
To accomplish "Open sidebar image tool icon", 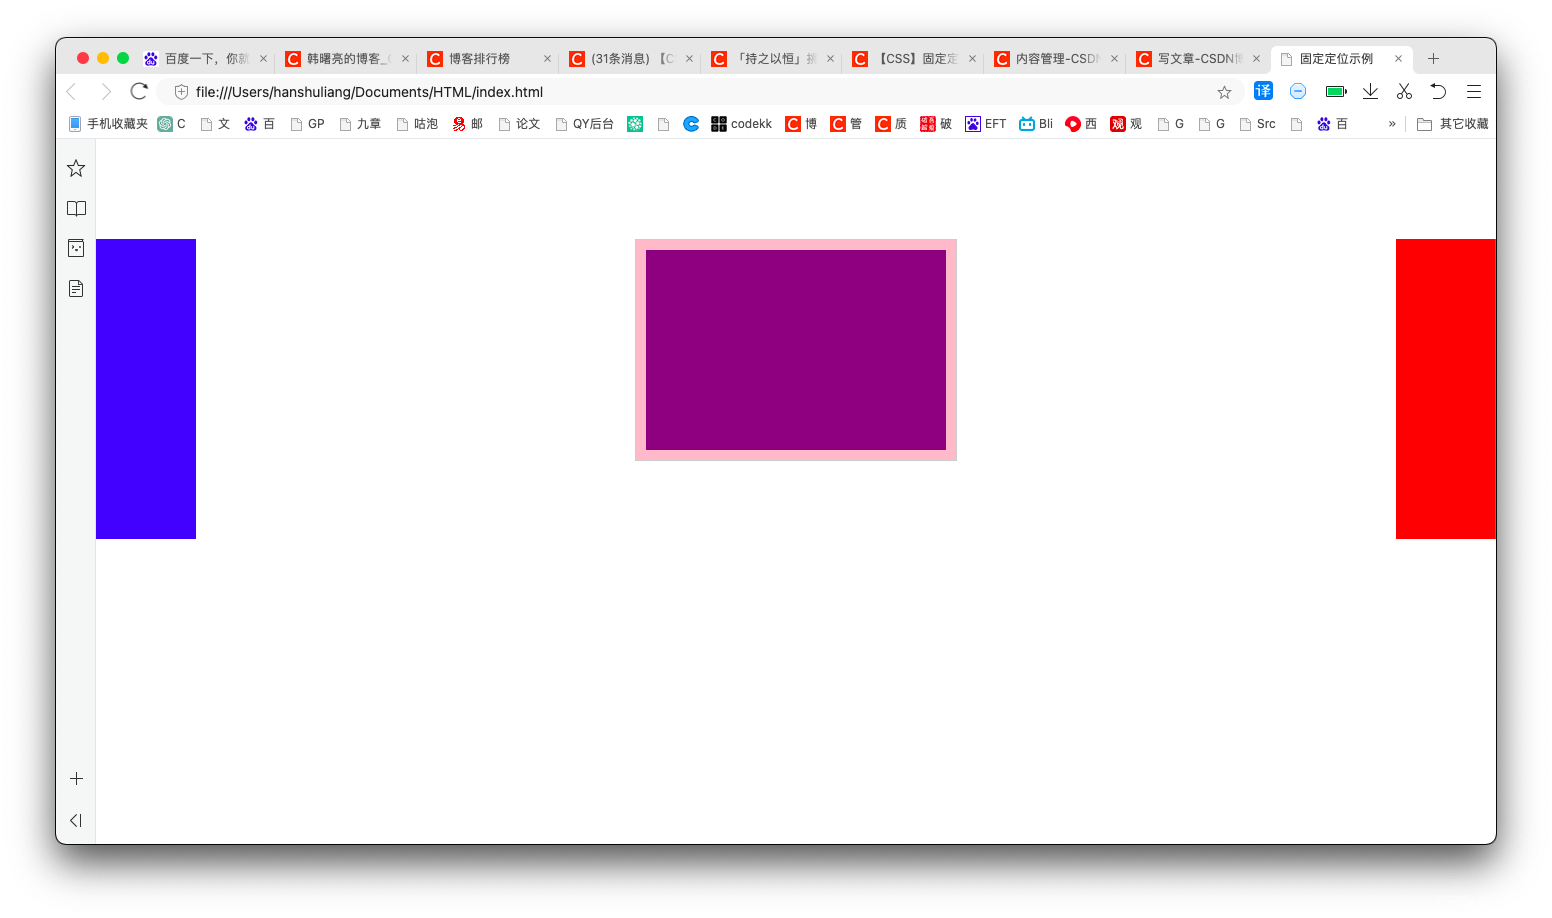I will [x=76, y=248].
